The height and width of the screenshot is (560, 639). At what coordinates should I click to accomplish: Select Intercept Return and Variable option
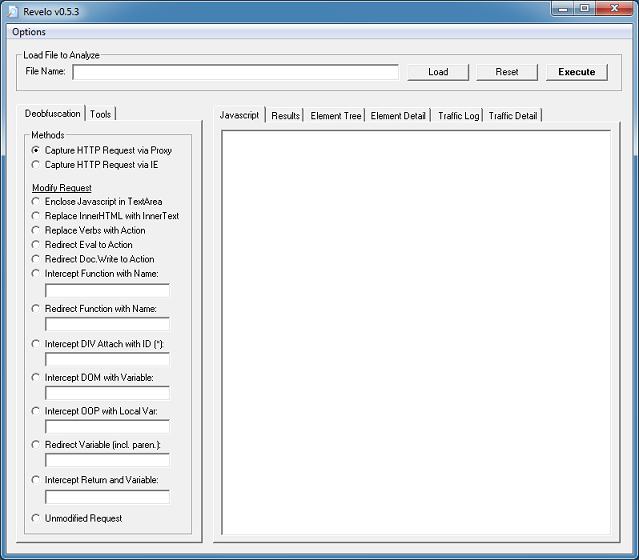pos(37,480)
